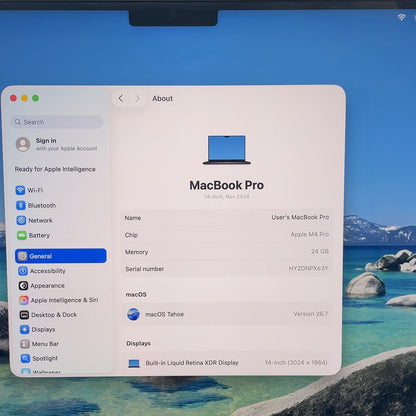
Task: Open Bluetooth settings via its sidebar icon
Action: click(x=21, y=205)
